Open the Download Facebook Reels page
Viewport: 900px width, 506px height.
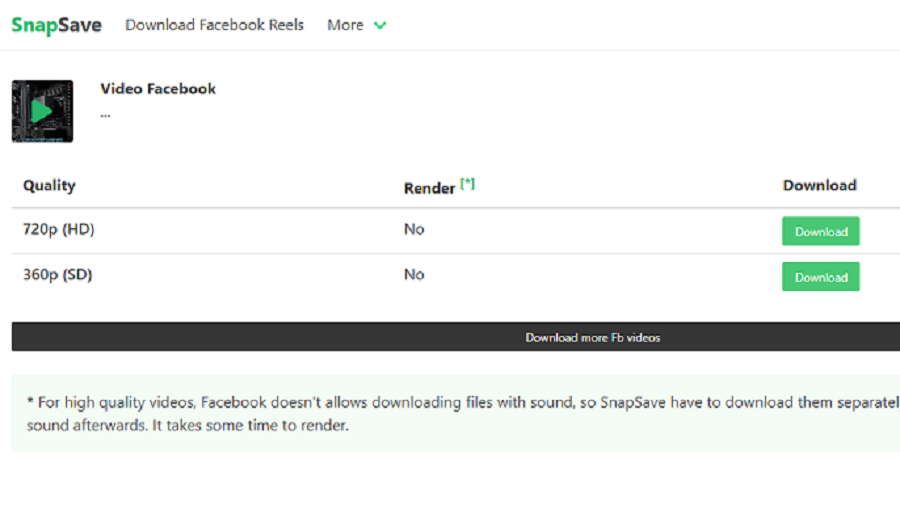click(214, 25)
